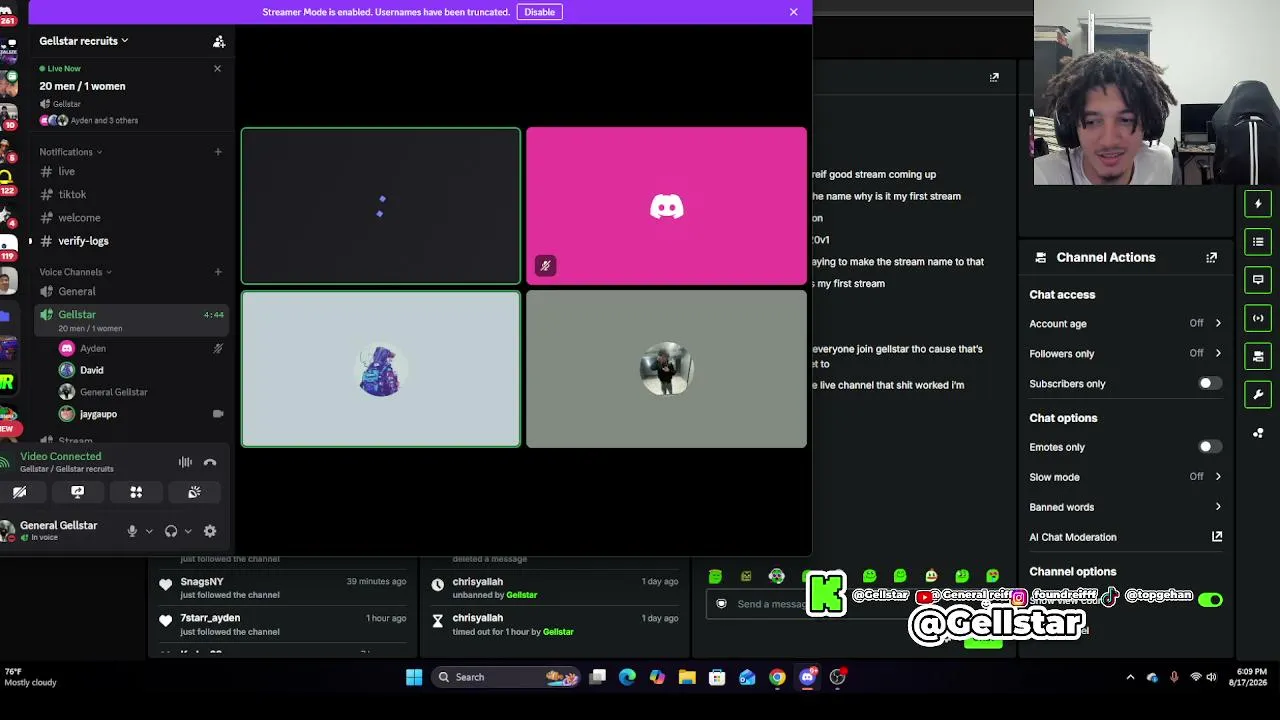The image size is (1280, 720).
Task: Open Google Chrome from the taskbar
Action: [777, 677]
